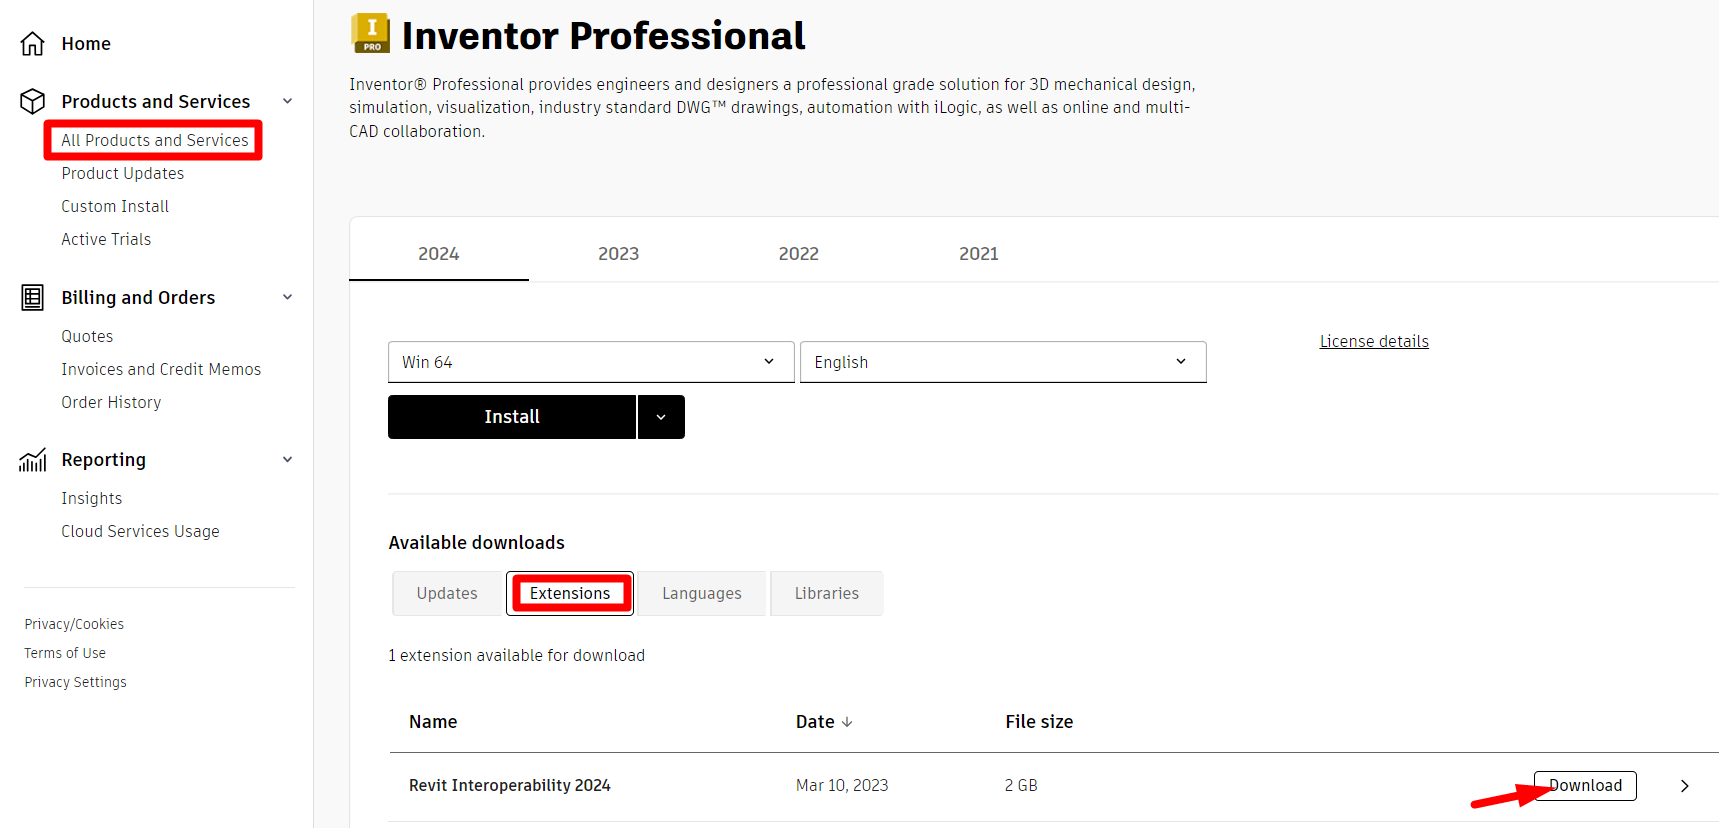Select the Languages downloads tab
1719x828 pixels.
coord(702,594)
